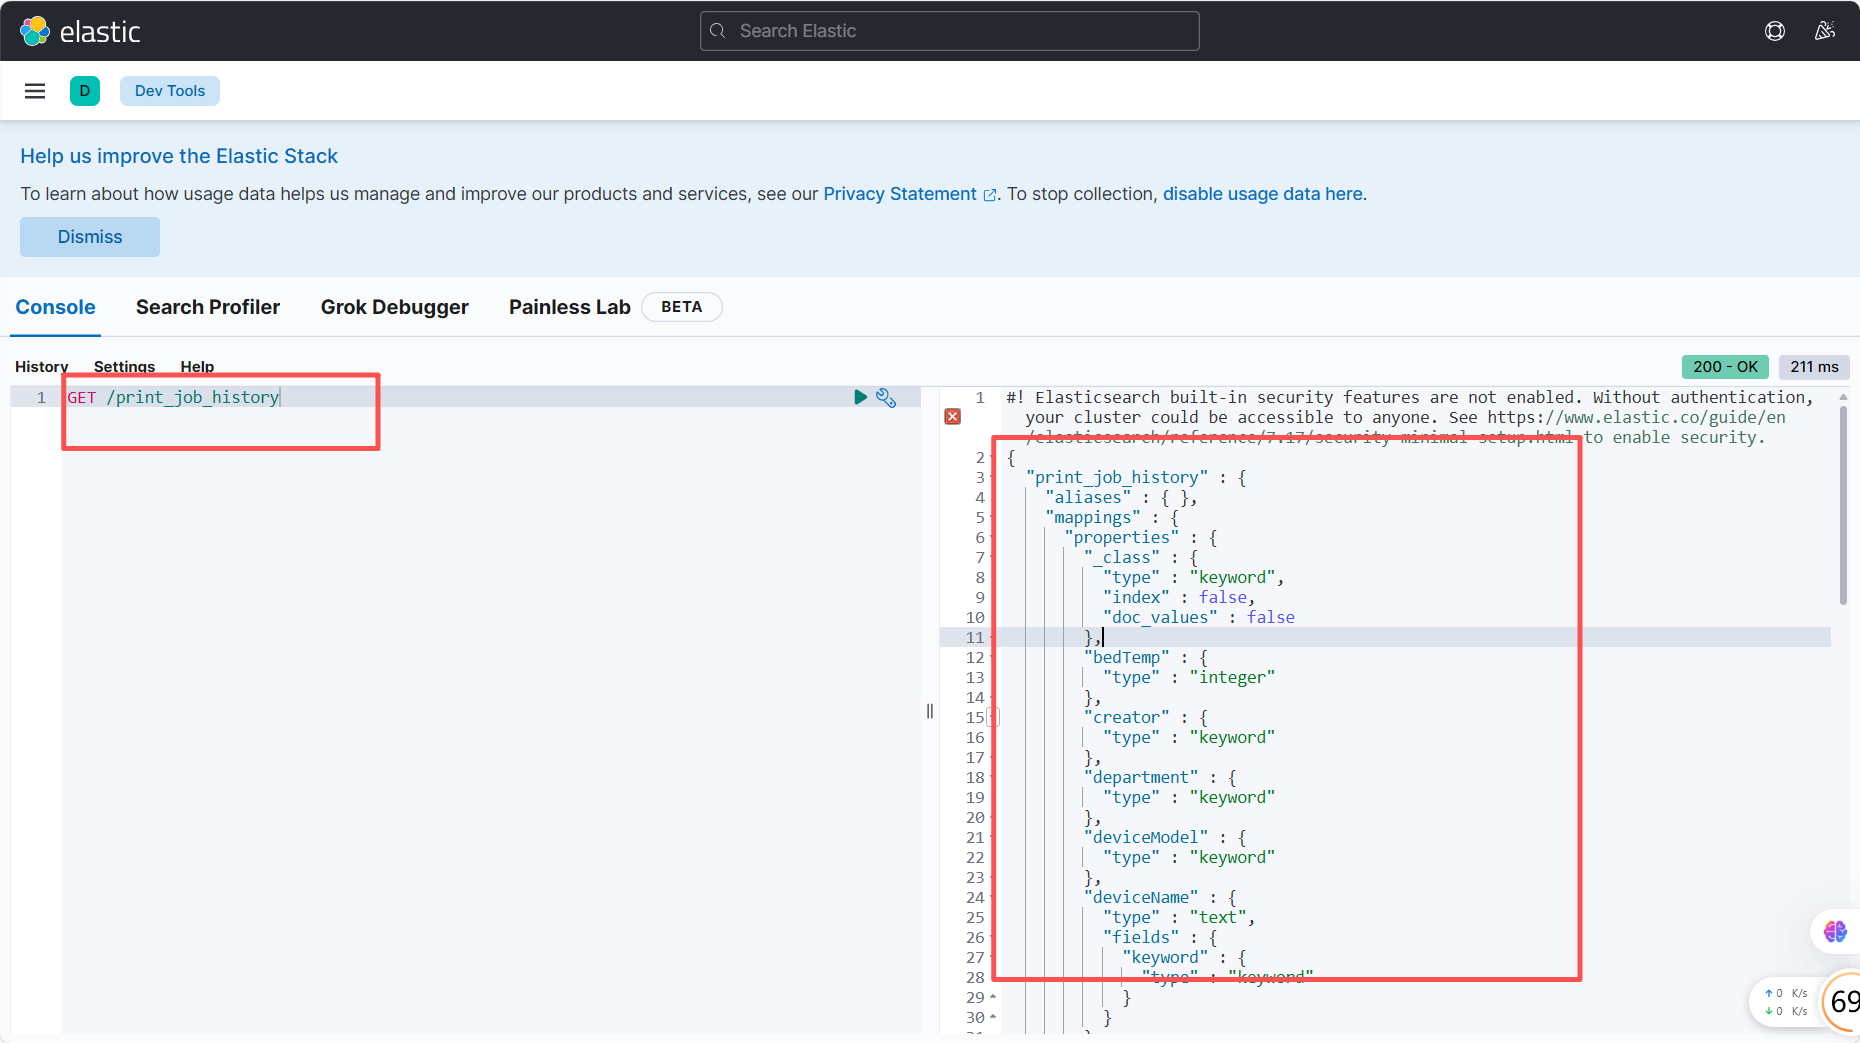Viewport: 1860px width, 1043px height.
Task: Click the editor pane divider handle
Action: coord(930,711)
